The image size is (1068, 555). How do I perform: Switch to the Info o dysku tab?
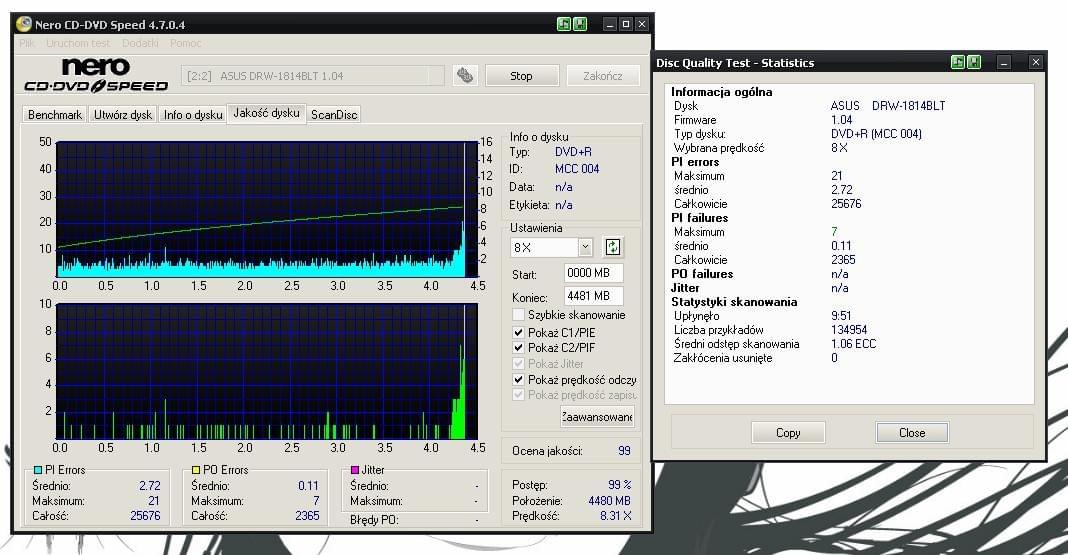(x=193, y=114)
